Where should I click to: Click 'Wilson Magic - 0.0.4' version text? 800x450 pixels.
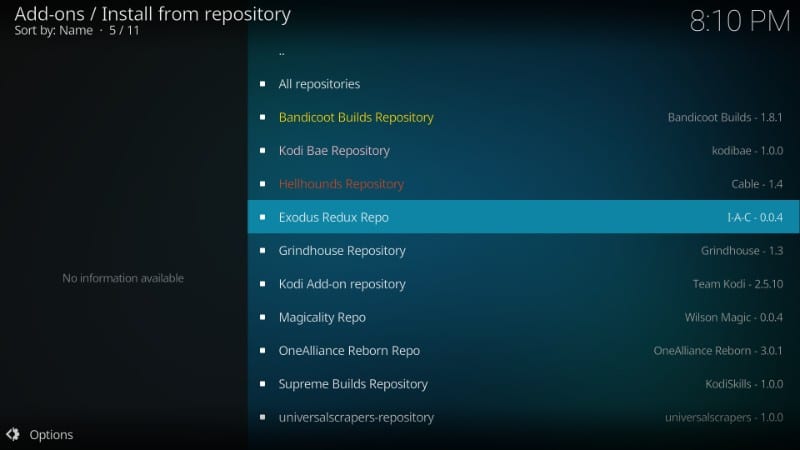(x=734, y=317)
